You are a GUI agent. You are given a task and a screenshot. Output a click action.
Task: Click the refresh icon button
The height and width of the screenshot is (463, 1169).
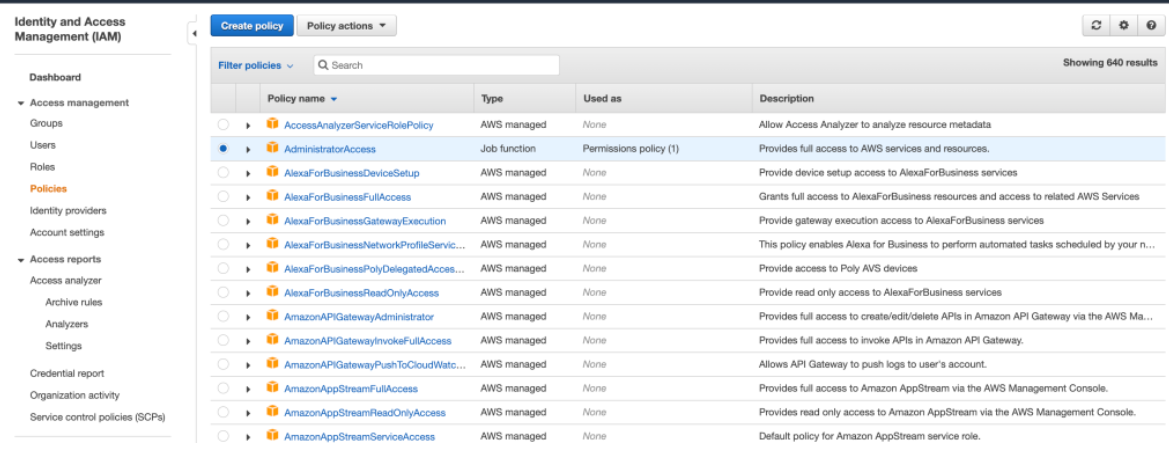click(1095, 25)
